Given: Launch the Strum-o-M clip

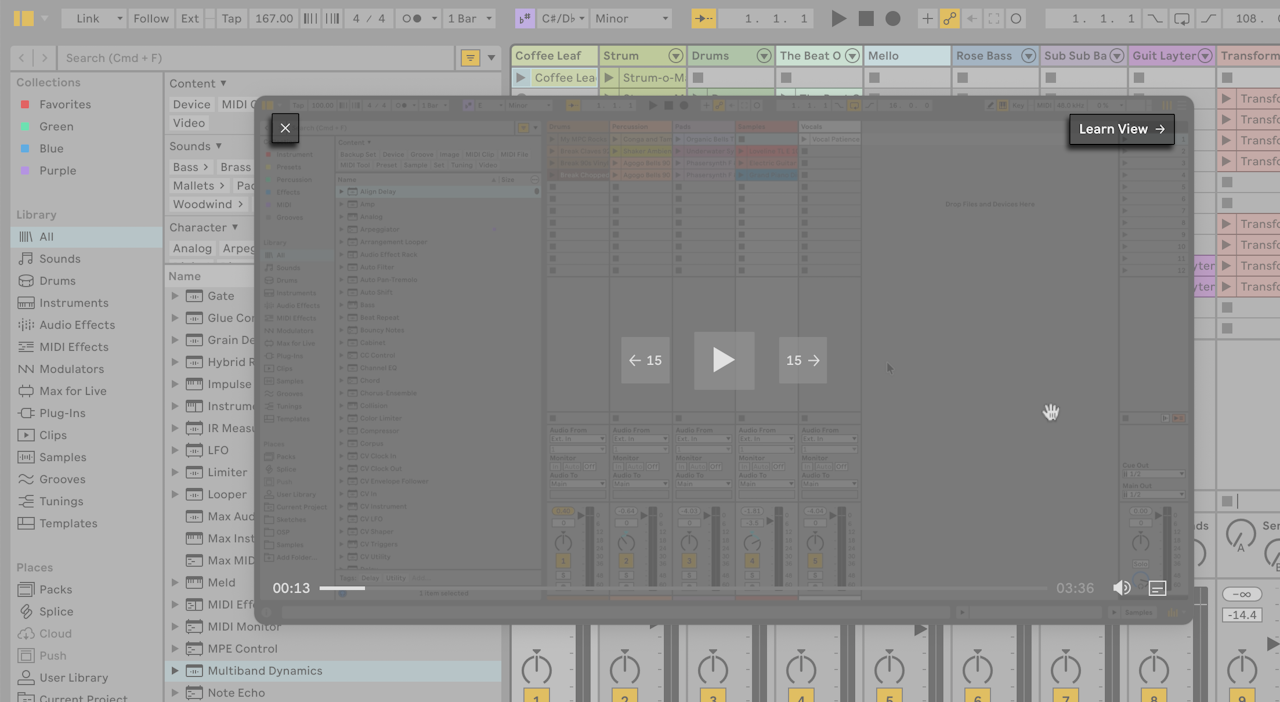Looking at the screenshot, I should 609,77.
